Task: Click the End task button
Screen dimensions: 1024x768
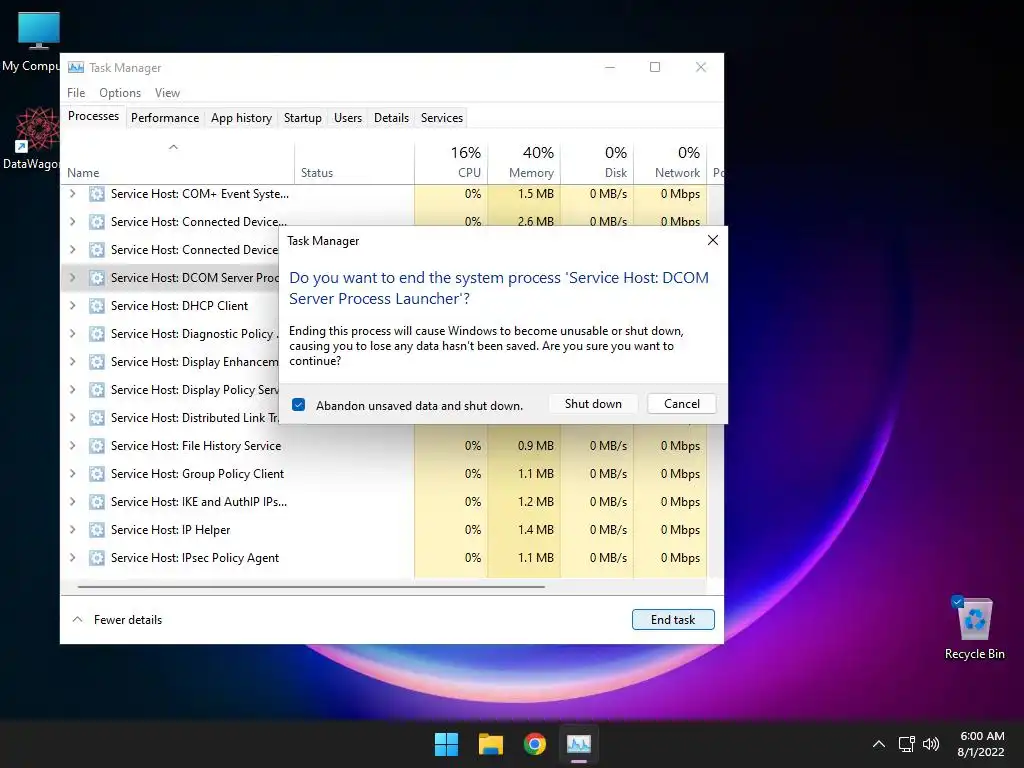Action: pyautogui.click(x=673, y=620)
